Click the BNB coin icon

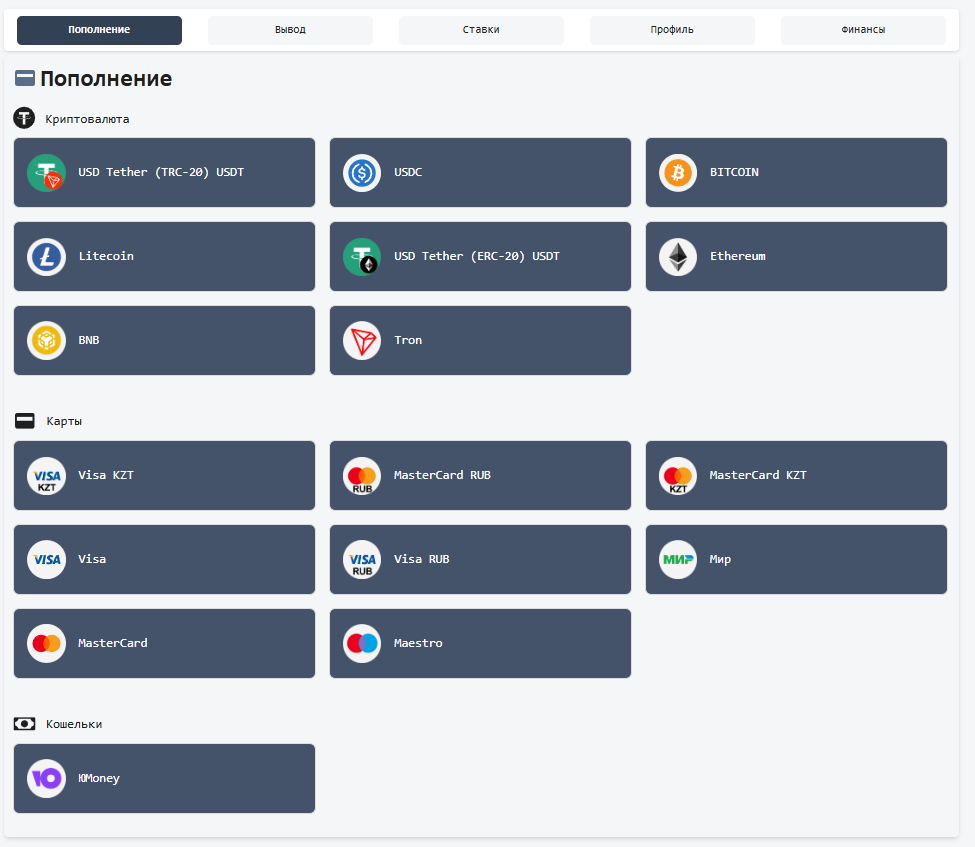click(x=46, y=340)
